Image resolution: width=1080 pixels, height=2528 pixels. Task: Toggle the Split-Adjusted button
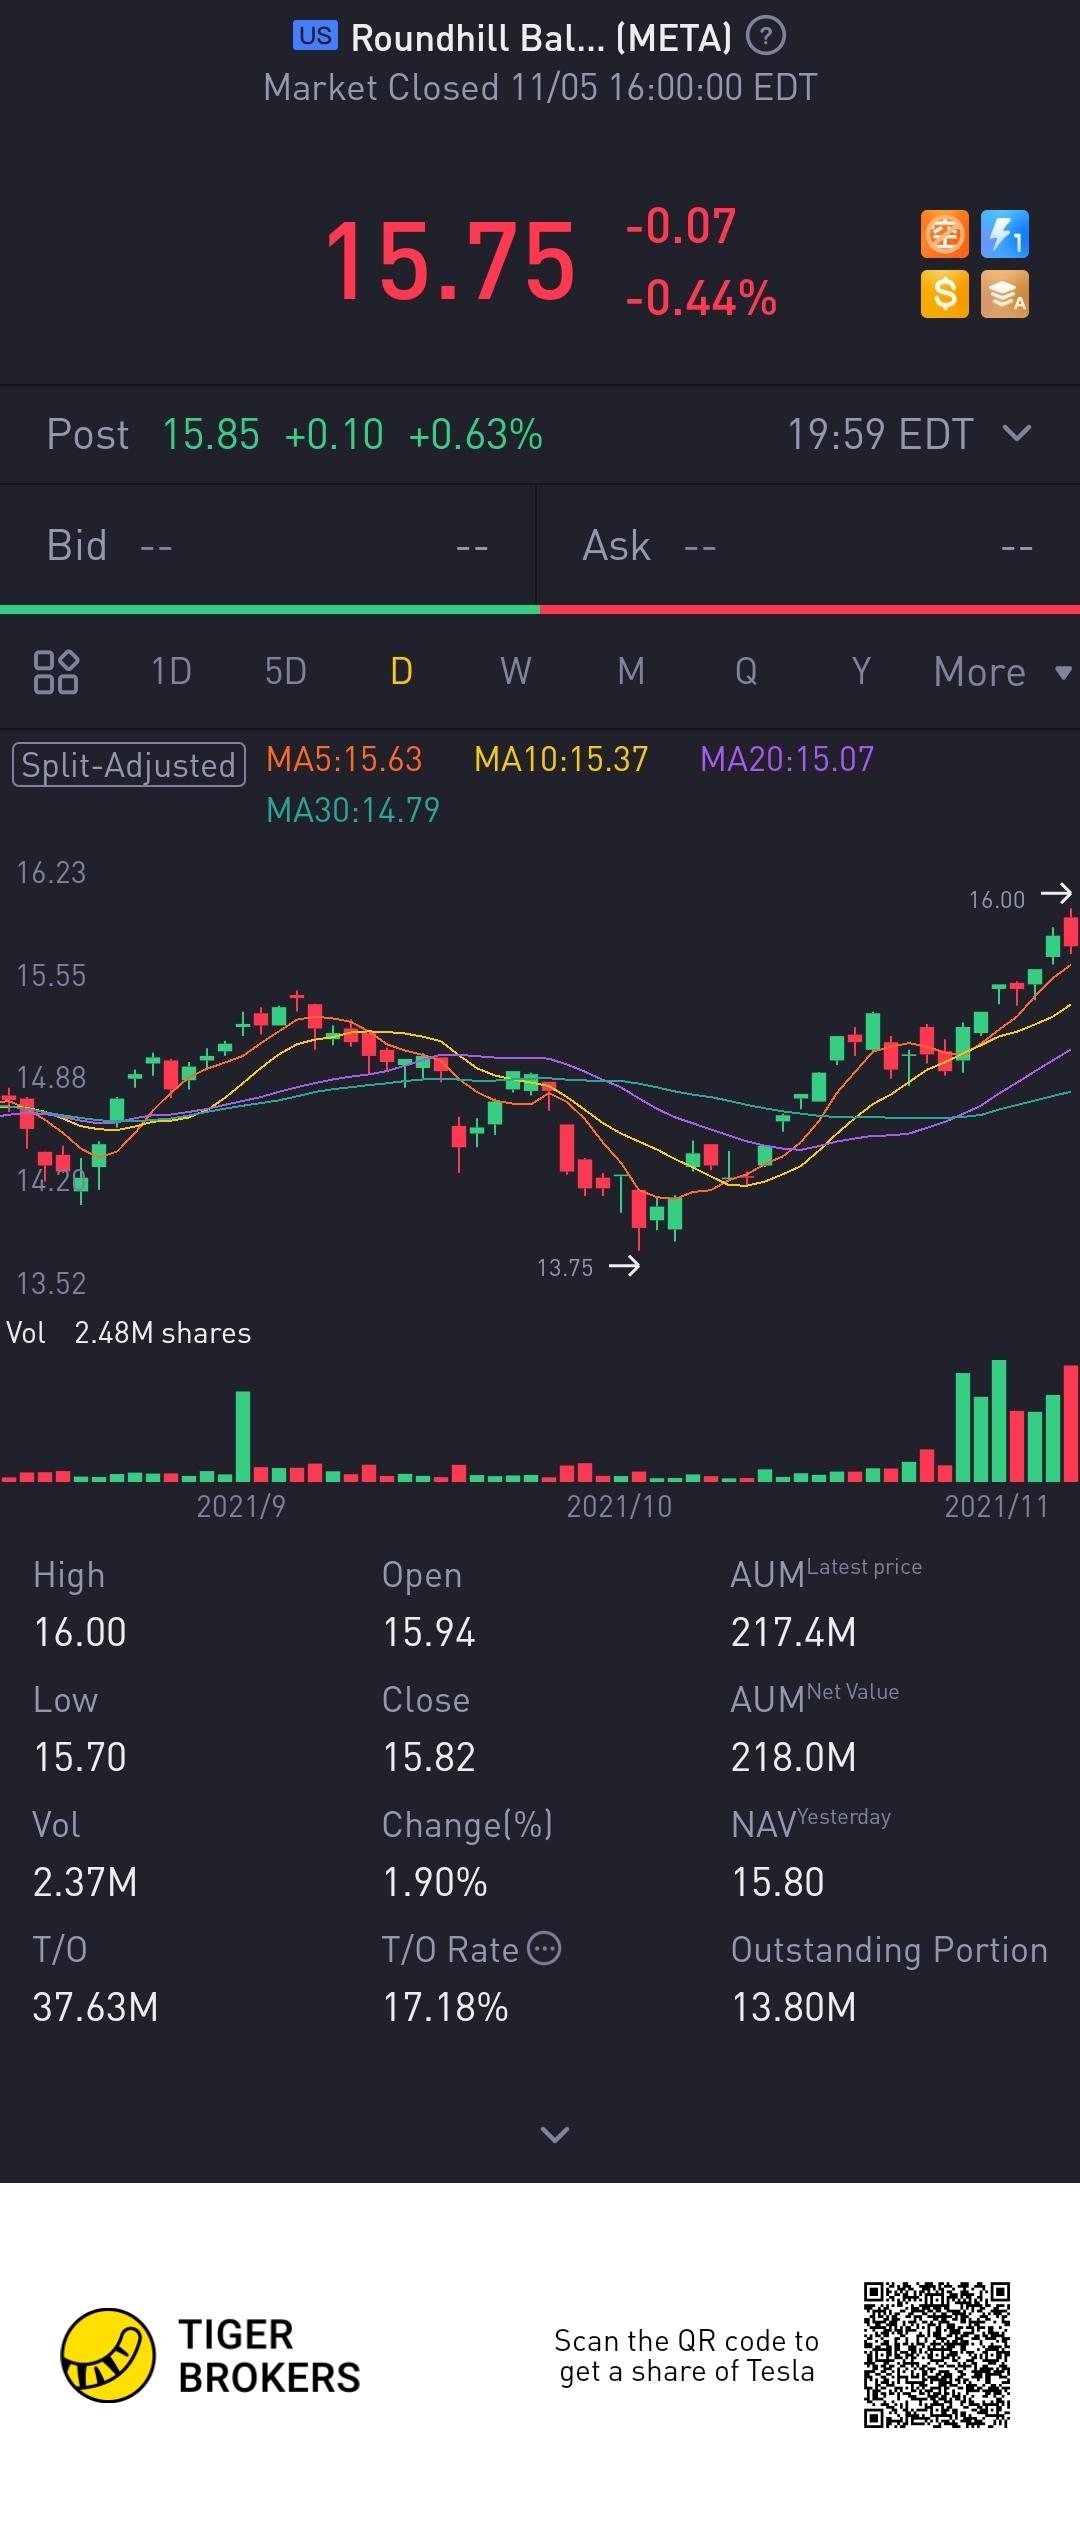coord(129,765)
